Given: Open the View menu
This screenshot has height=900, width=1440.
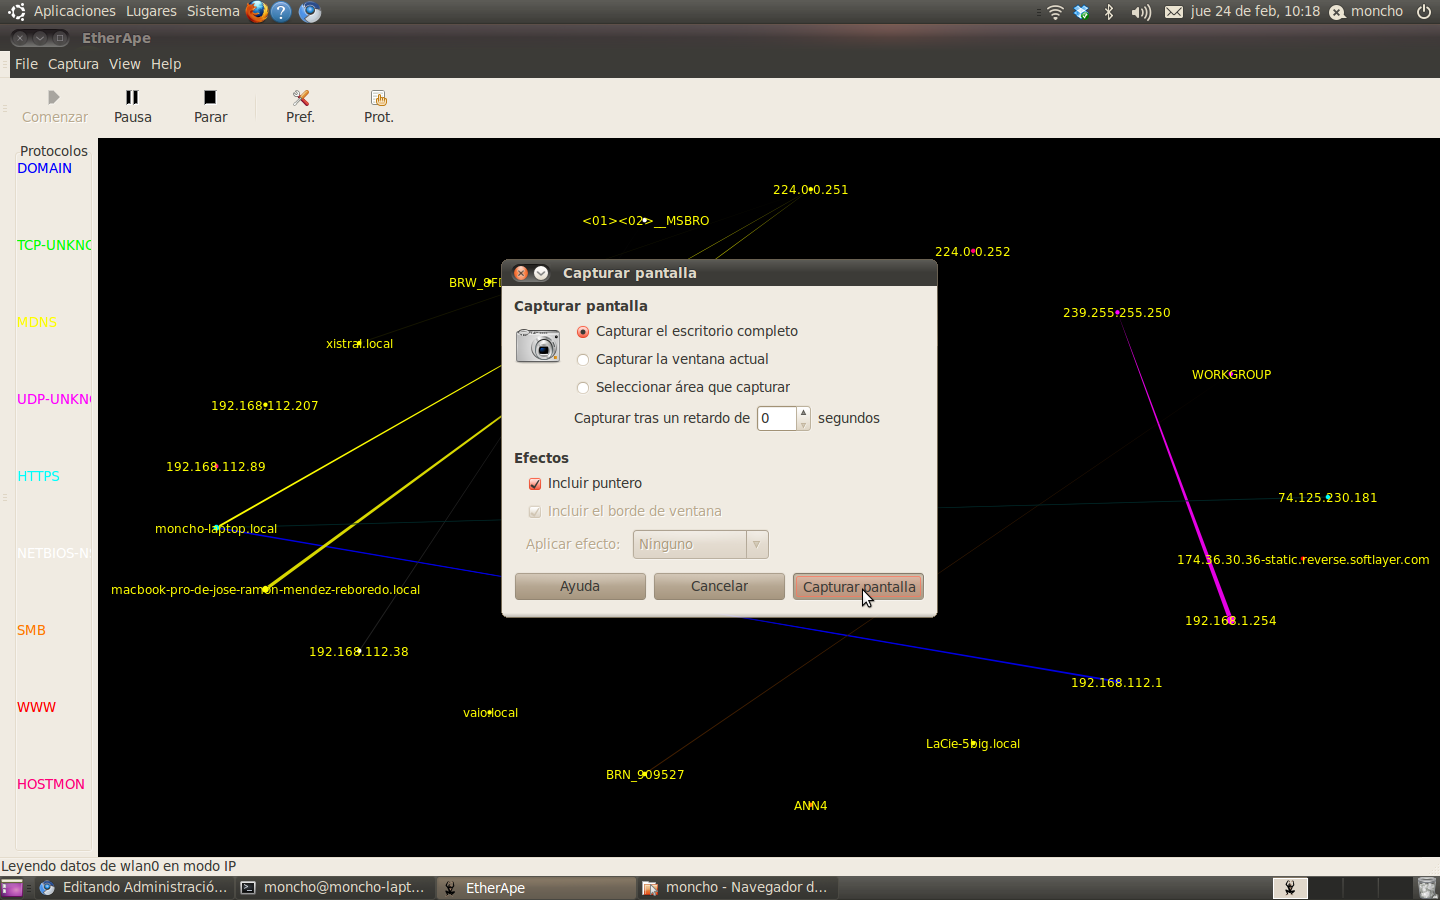Looking at the screenshot, I should (x=125, y=64).
